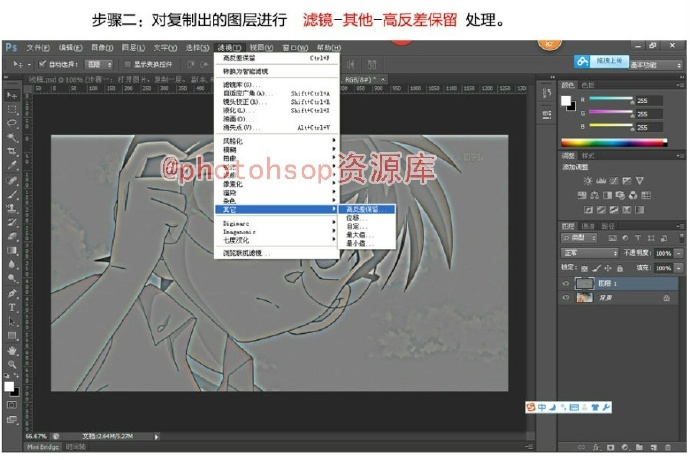
Task: Select the Crop tool
Action: click(12, 151)
